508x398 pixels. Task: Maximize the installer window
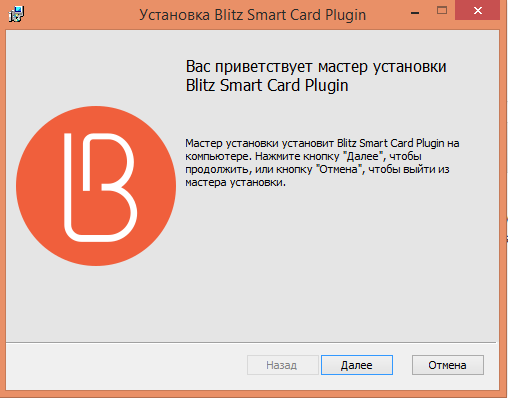[x=442, y=11]
